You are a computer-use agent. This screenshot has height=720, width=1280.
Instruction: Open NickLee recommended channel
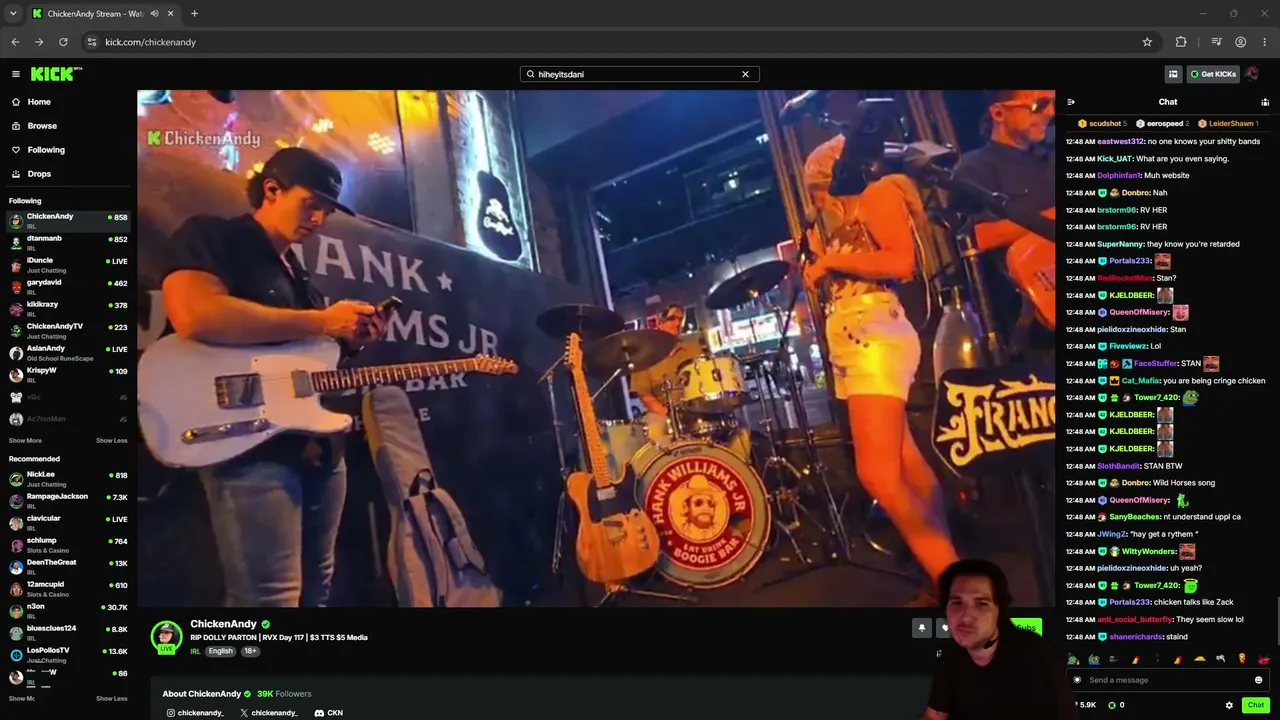[x=68, y=477]
